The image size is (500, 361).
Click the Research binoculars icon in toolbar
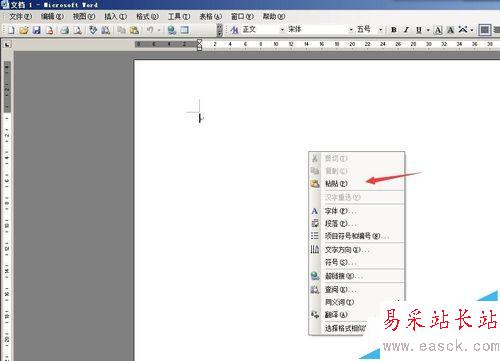click(x=106, y=30)
